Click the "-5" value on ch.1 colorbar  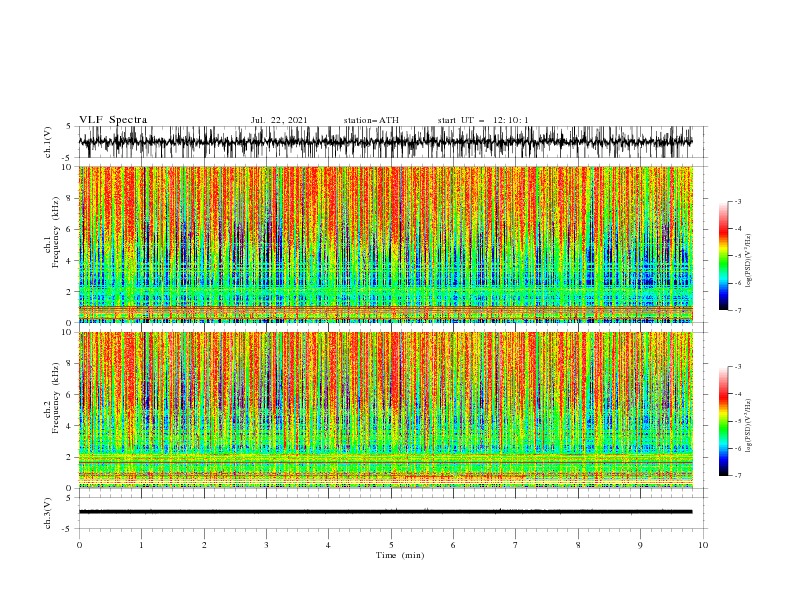(737, 256)
